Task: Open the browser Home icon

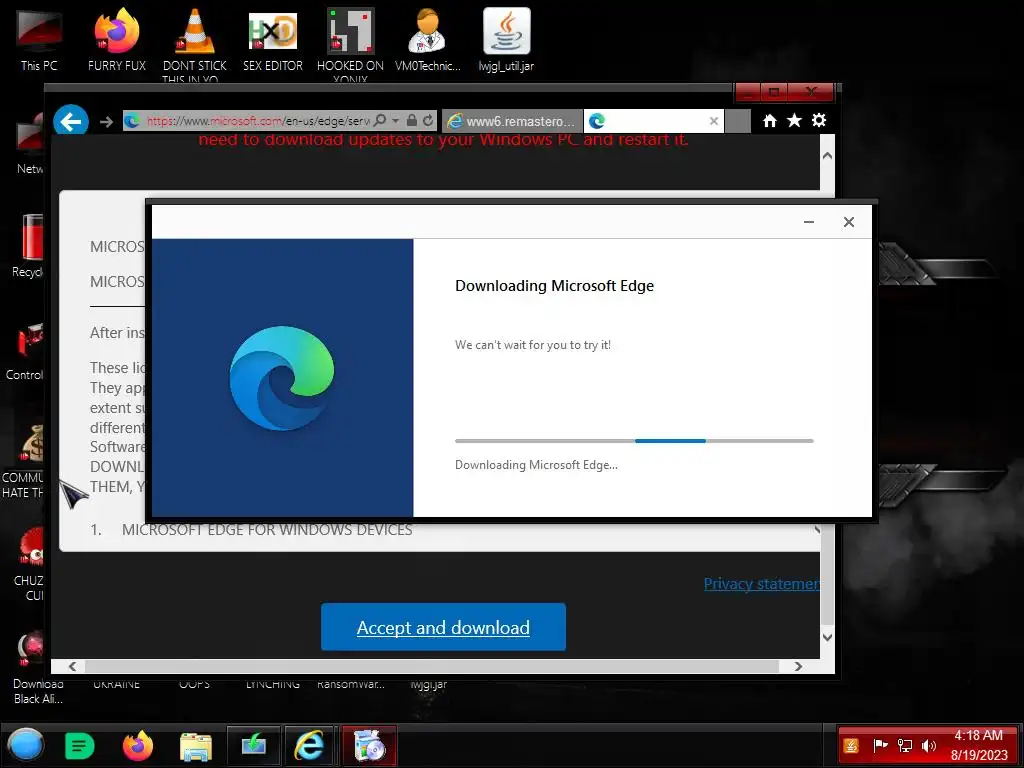Action: click(770, 120)
